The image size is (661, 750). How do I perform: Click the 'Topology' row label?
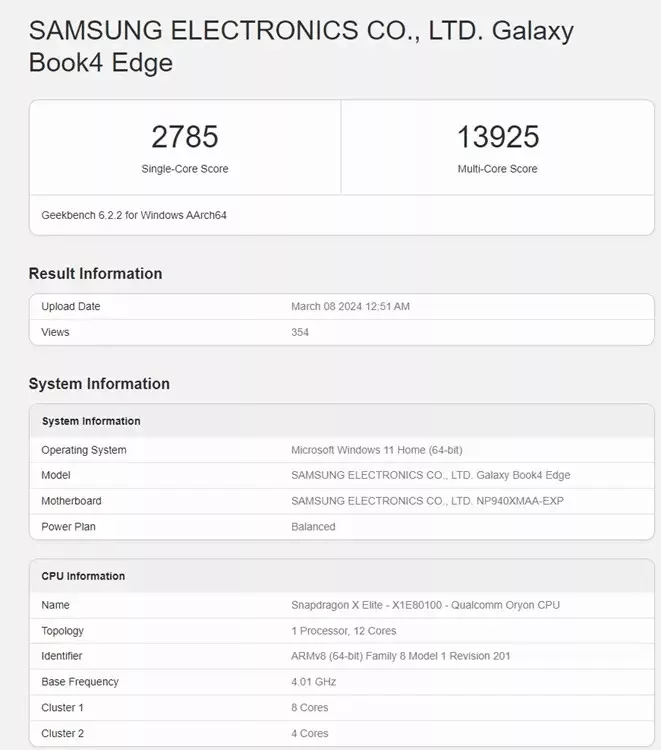click(62, 631)
